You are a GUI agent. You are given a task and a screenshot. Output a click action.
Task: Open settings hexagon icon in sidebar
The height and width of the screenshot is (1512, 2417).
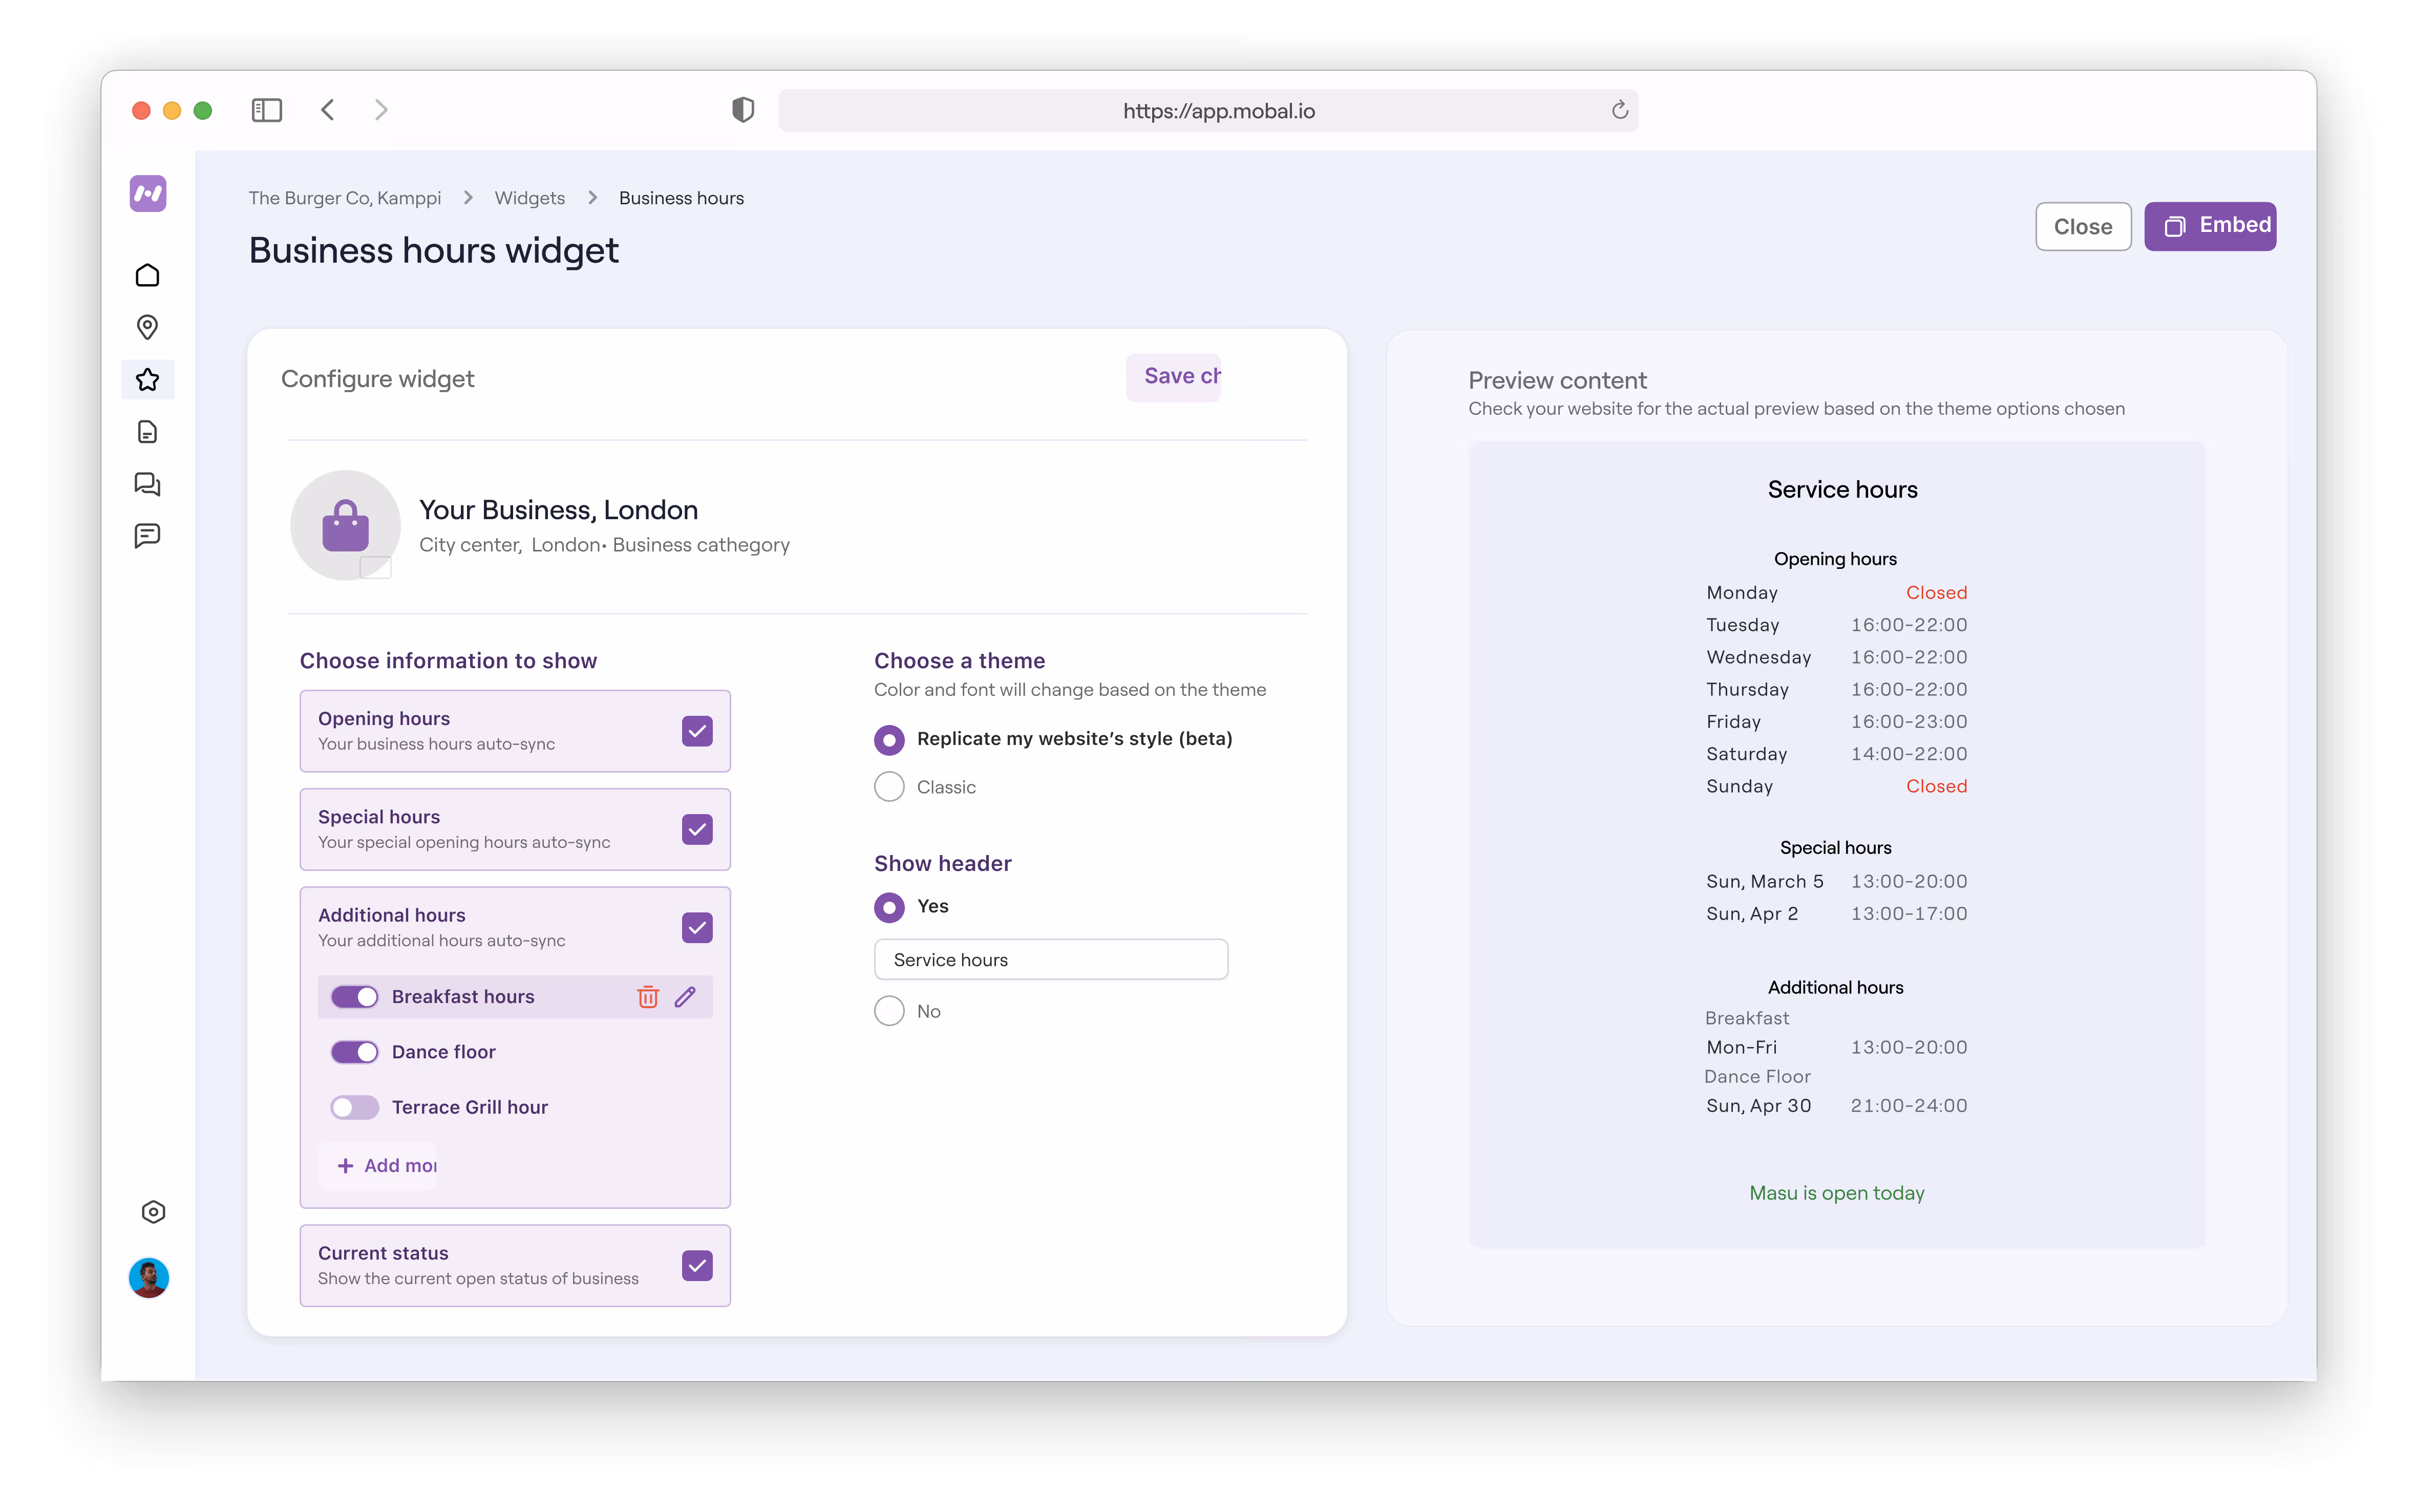tap(153, 1212)
